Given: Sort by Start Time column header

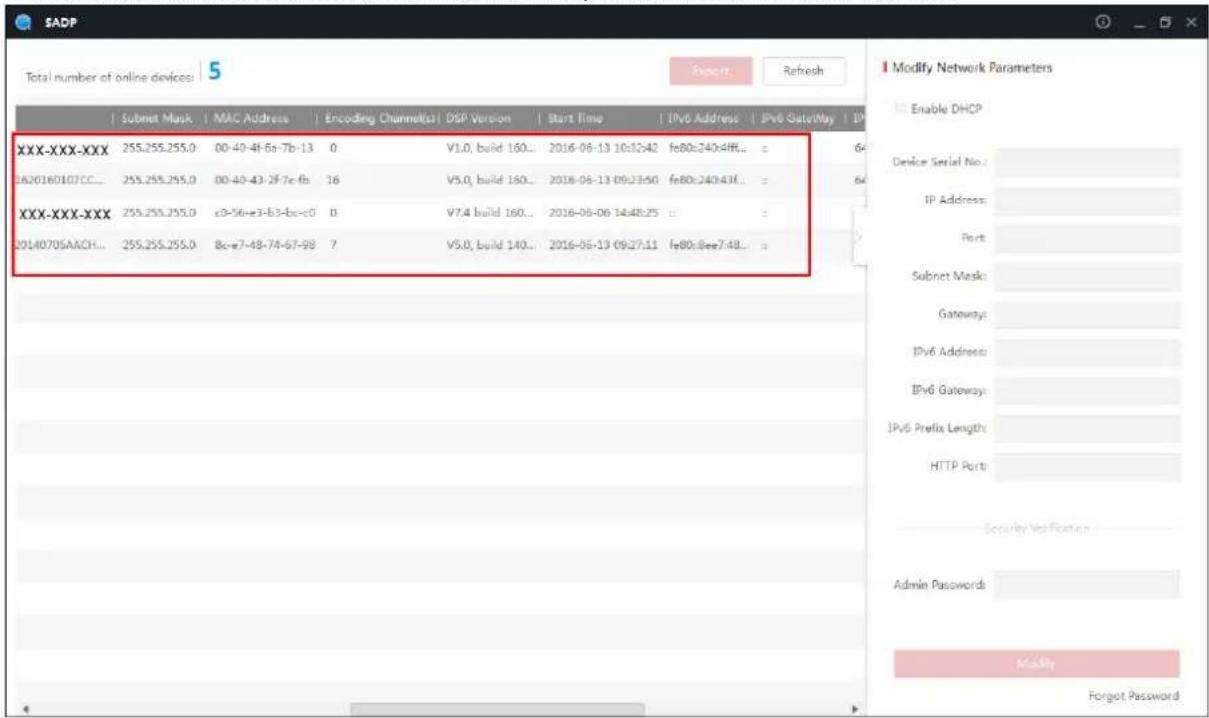Looking at the screenshot, I should (x=573, y=119).
